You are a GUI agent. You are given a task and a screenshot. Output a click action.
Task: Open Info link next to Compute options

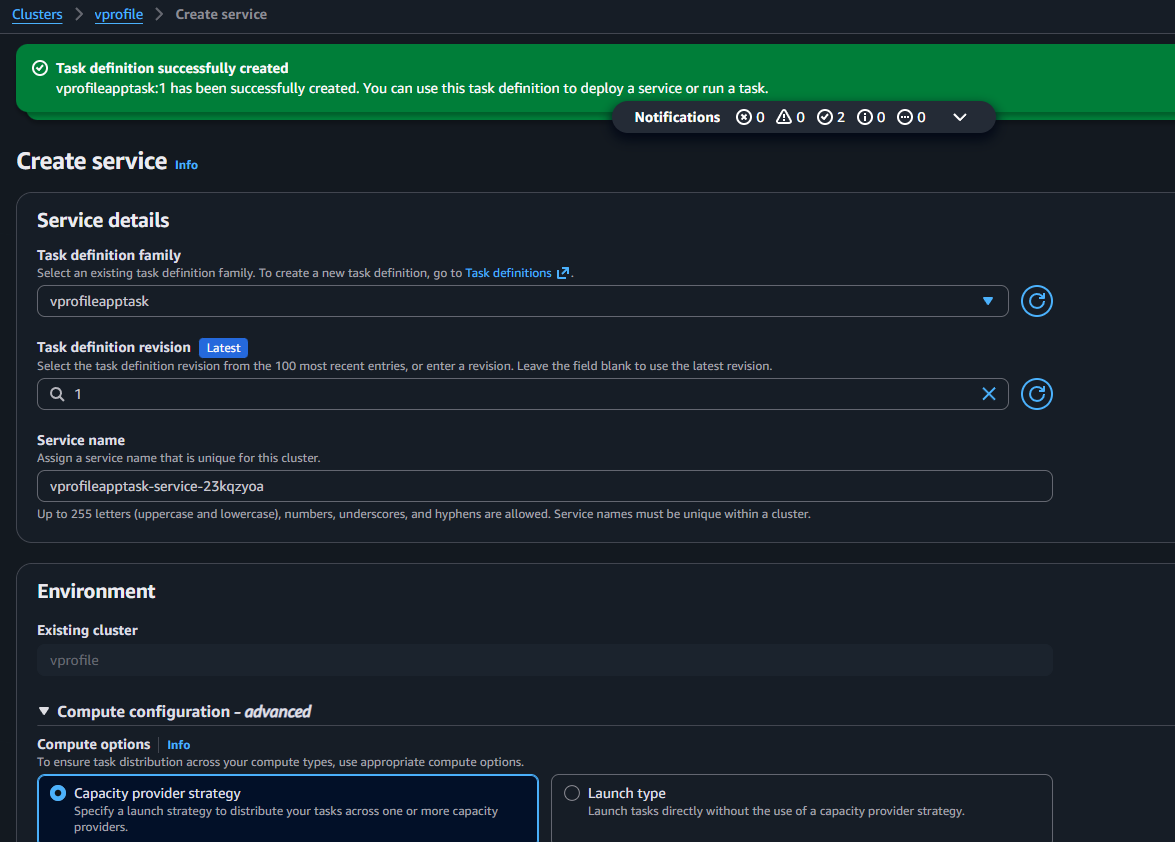point(178,745)
